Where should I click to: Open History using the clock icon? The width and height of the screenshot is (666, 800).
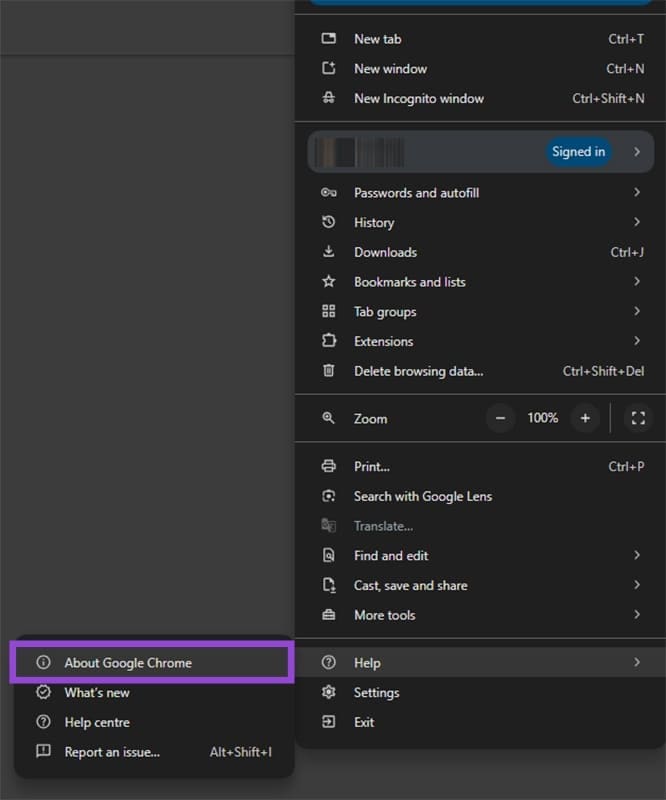[x=330, y=222]
